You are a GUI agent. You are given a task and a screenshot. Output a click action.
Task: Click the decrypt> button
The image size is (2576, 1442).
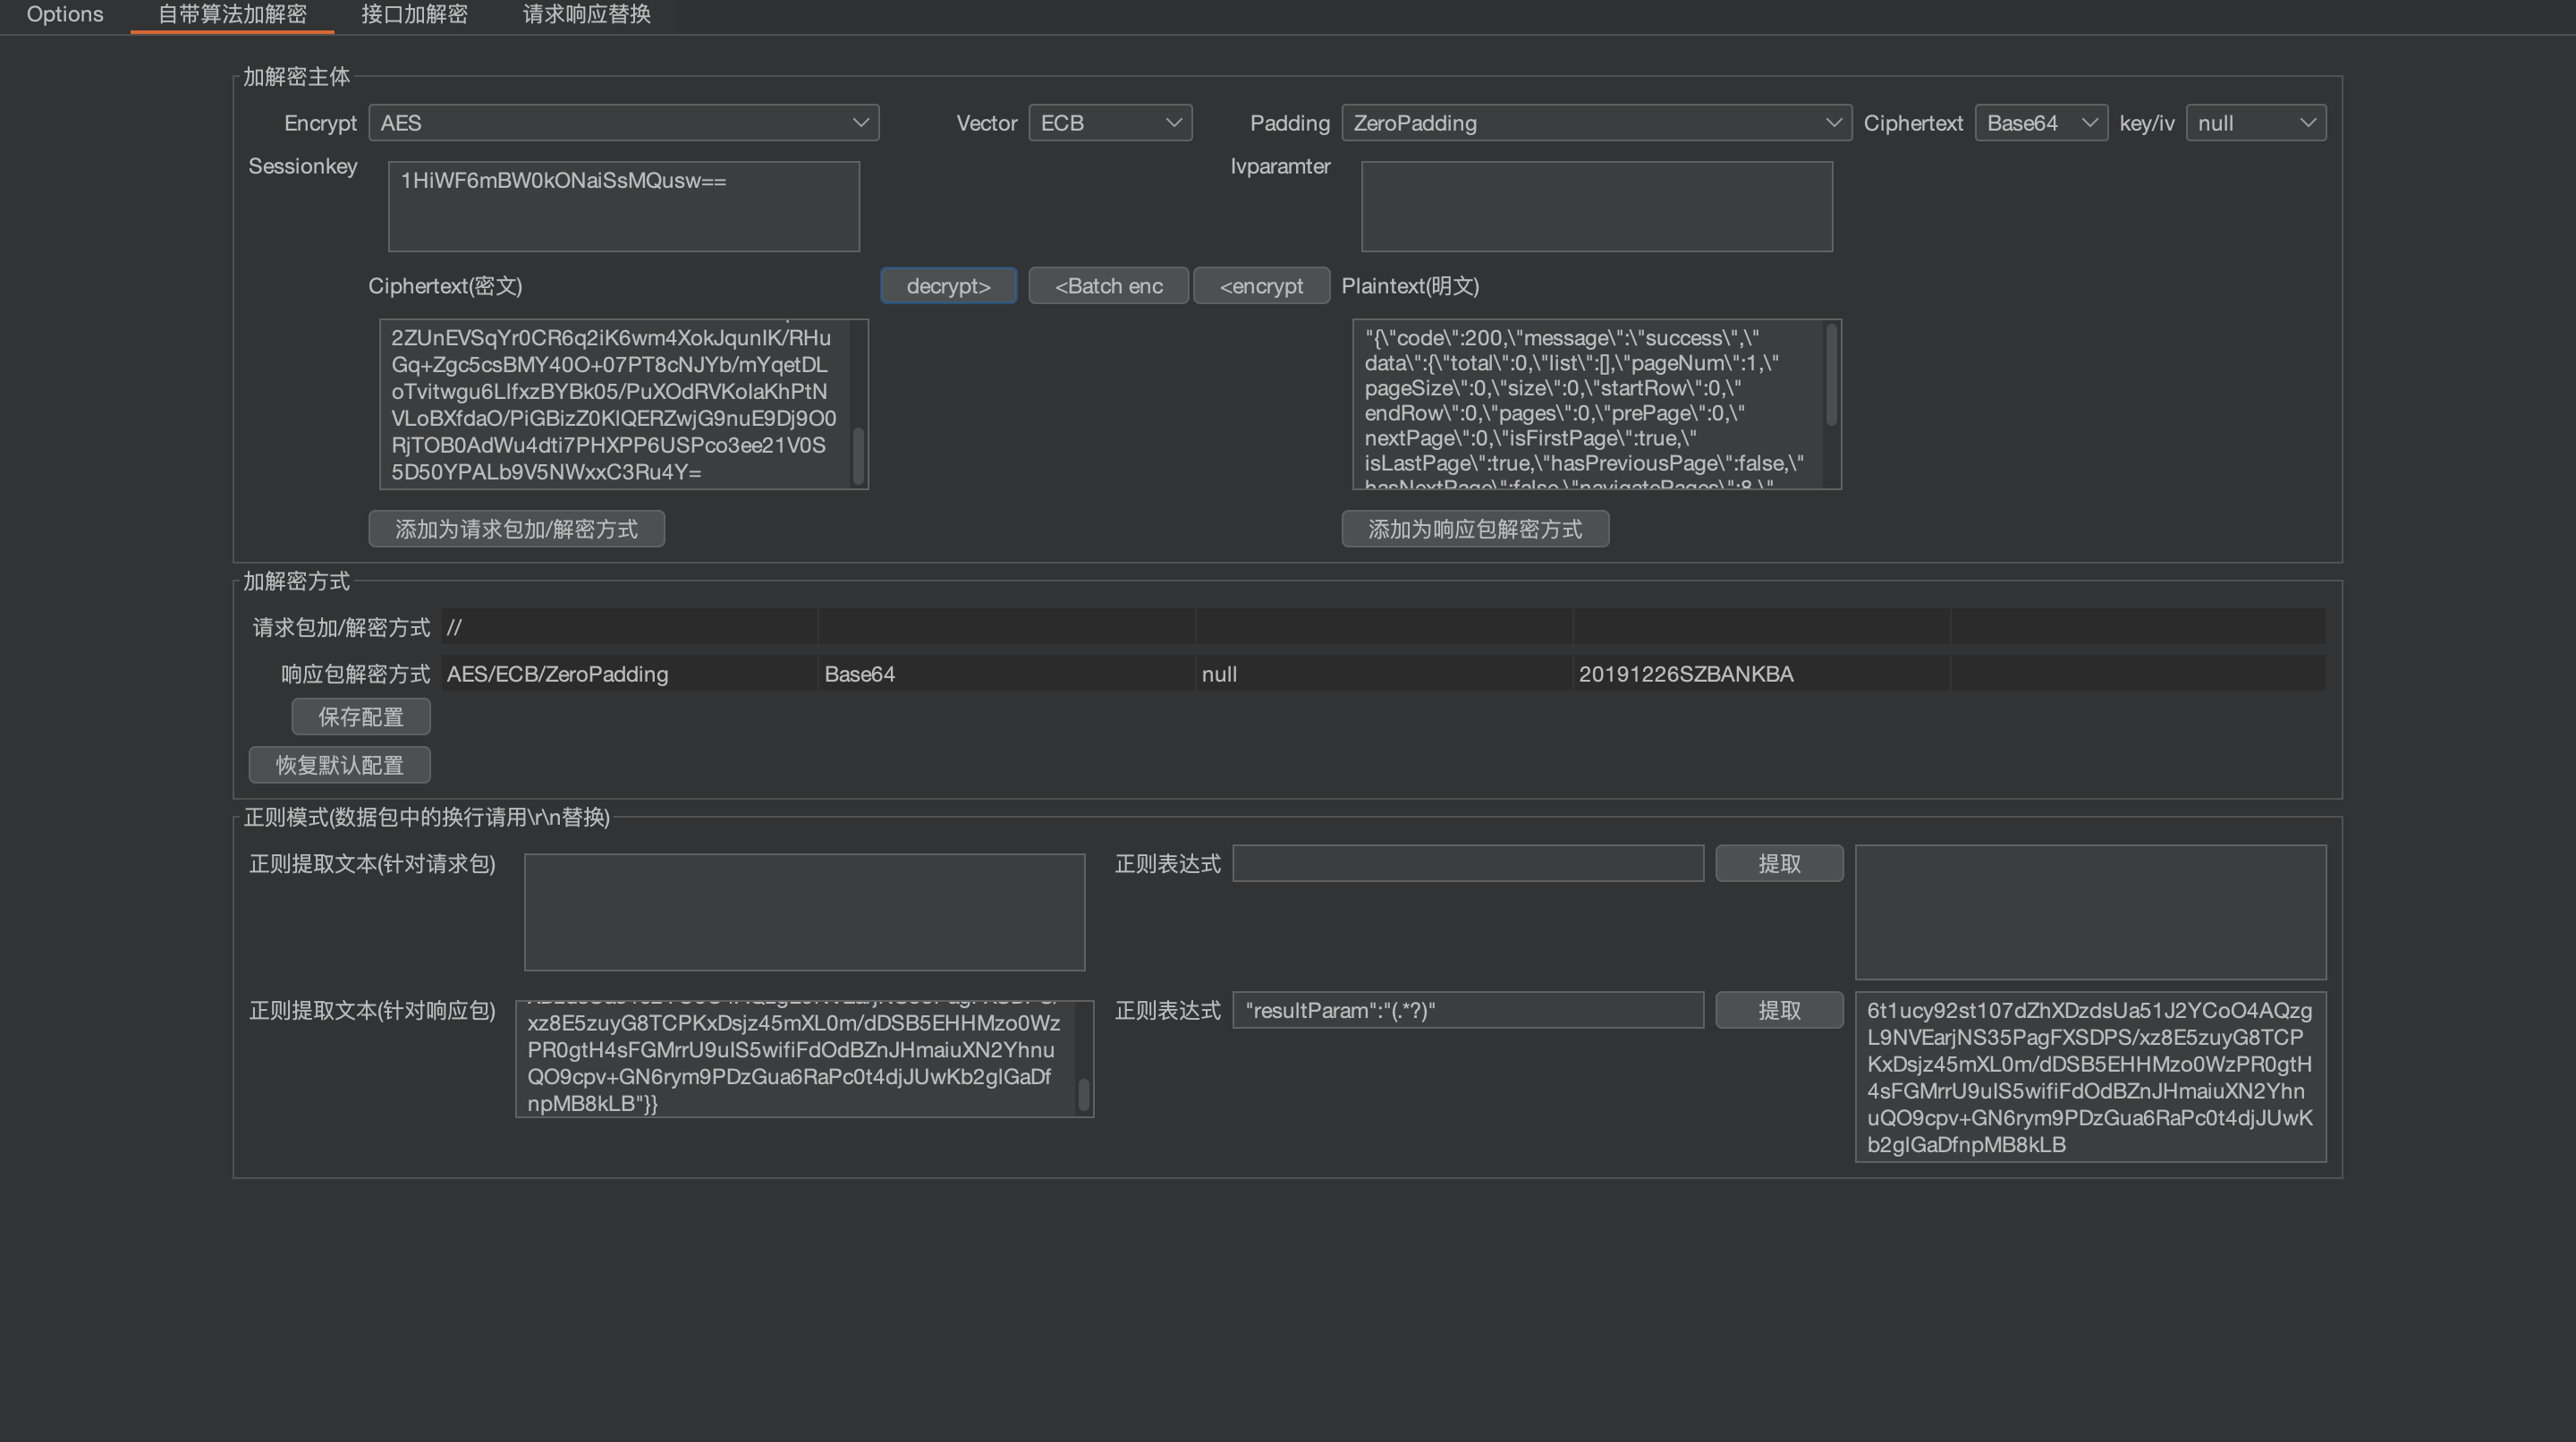tap(948, 286)
